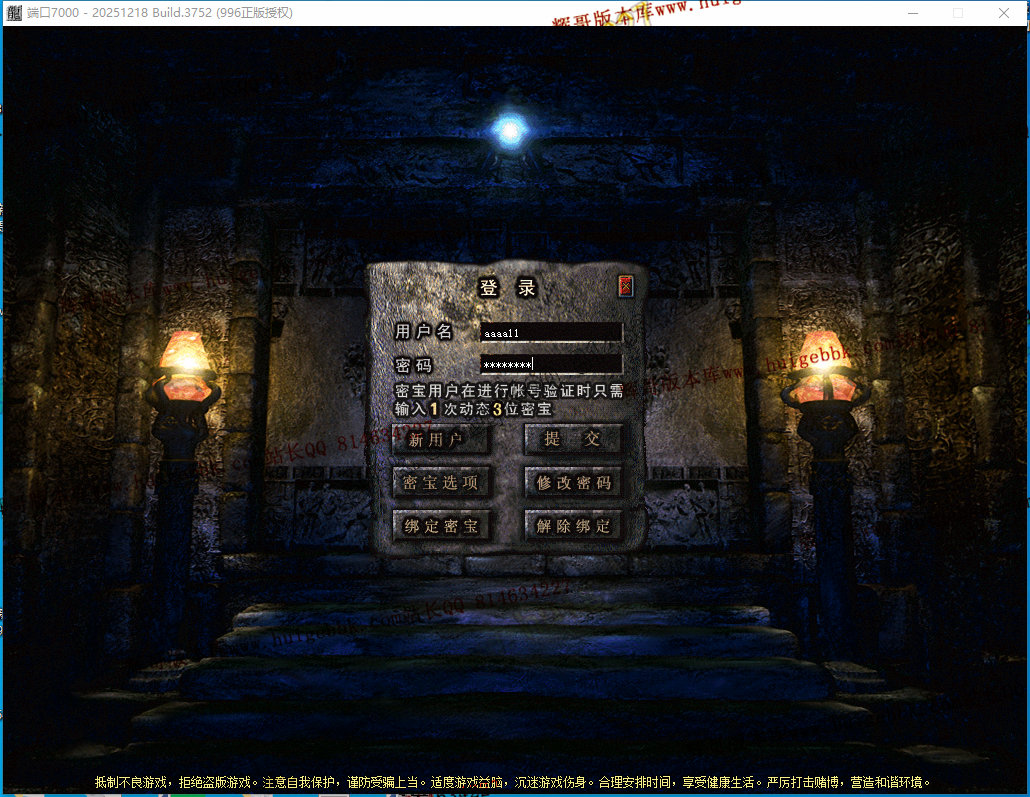
Task: Submit login with the 提交 button
Action: point(573,439)
